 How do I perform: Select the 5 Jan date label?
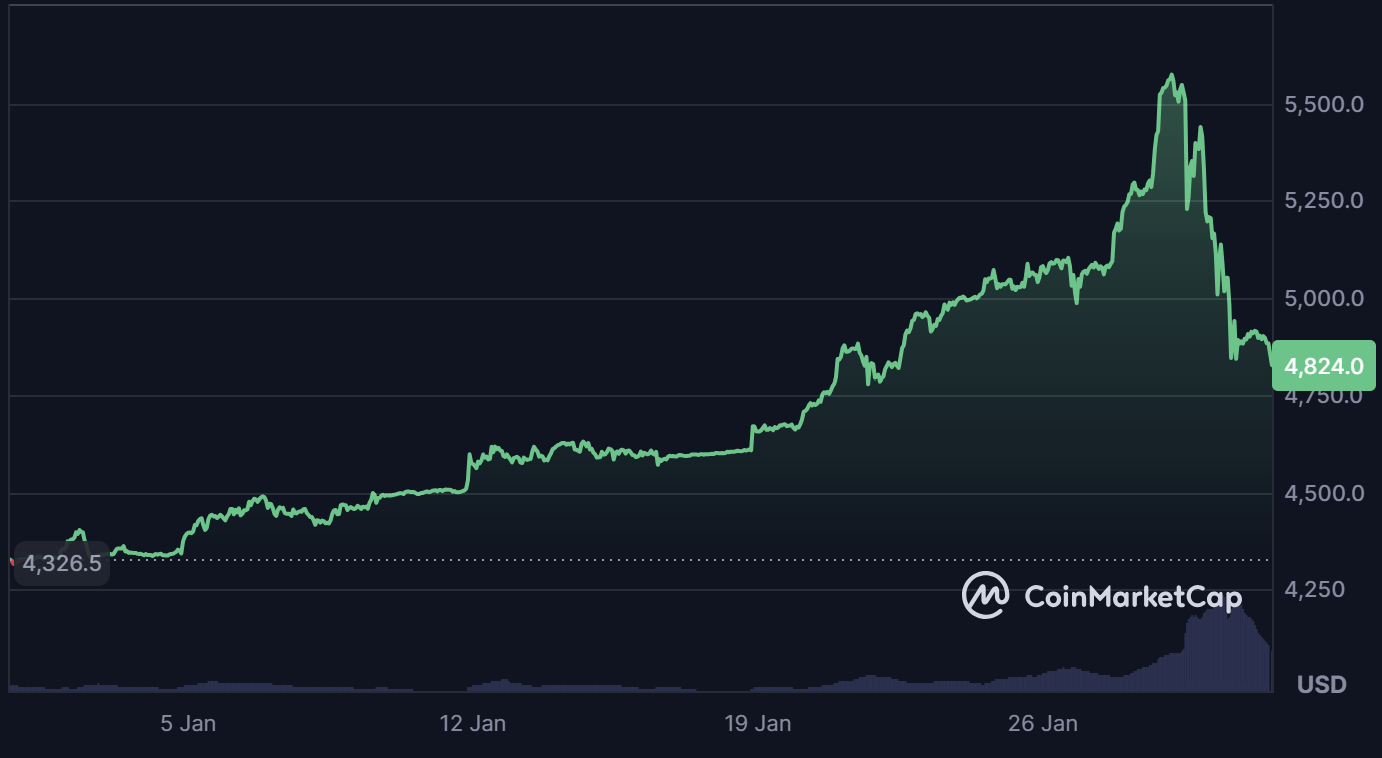[x=189, y=723]
